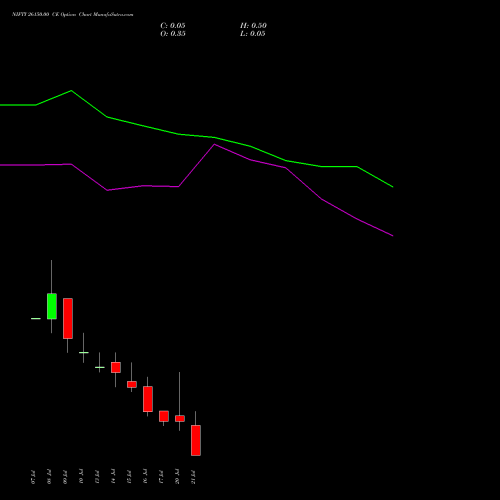500x500 pixels.
Task: Click the 'H: 0.50' high value
Action: [253, 26]
